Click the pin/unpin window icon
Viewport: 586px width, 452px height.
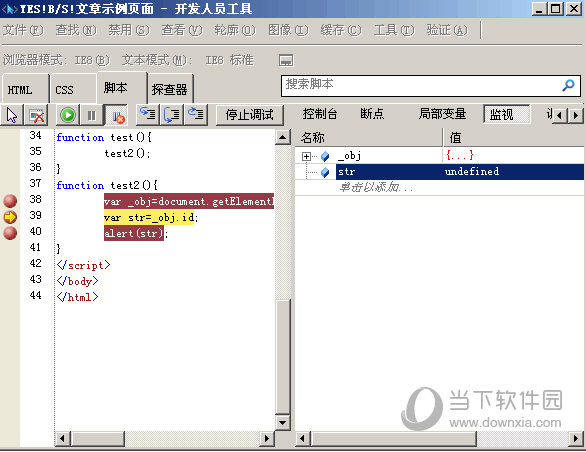tap(286, 60)
